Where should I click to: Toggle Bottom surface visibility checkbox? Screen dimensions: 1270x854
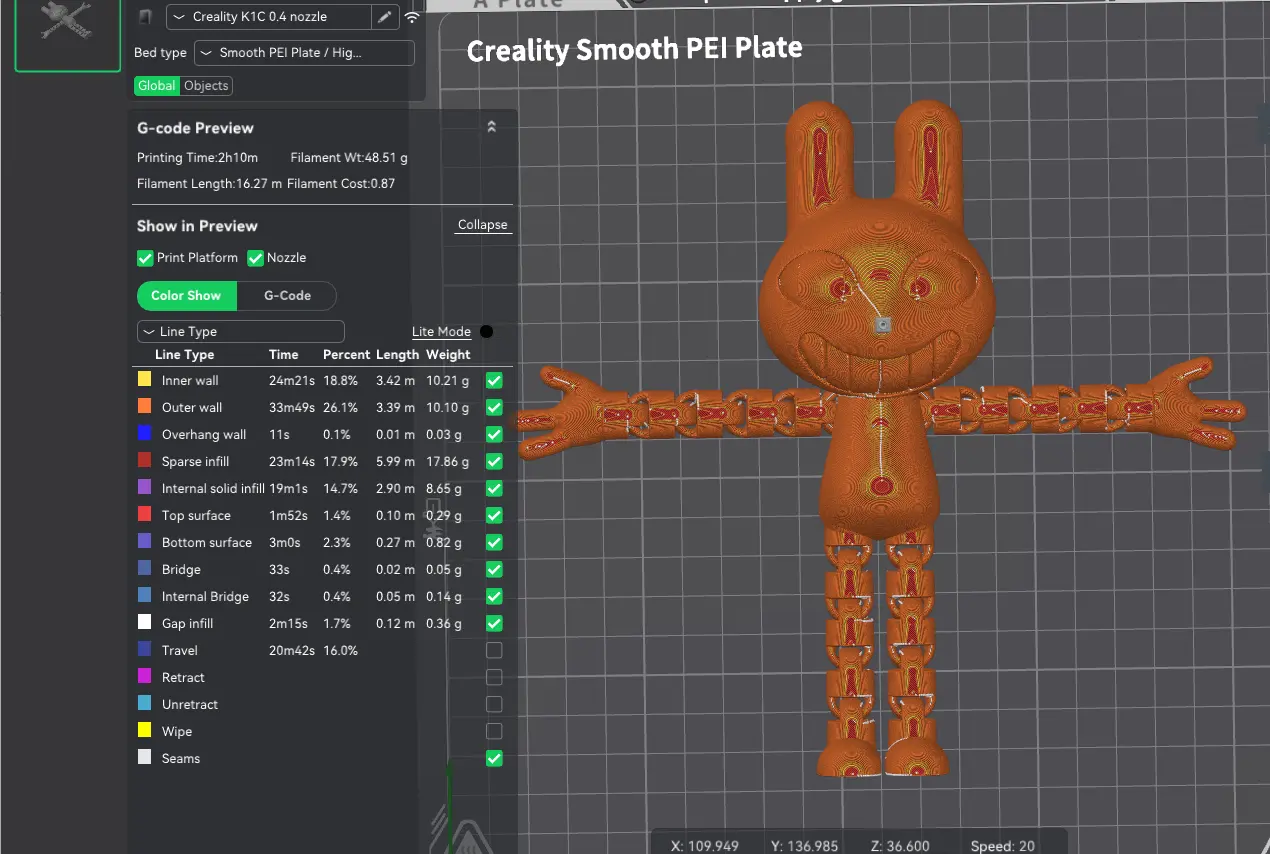coord(494,542)
